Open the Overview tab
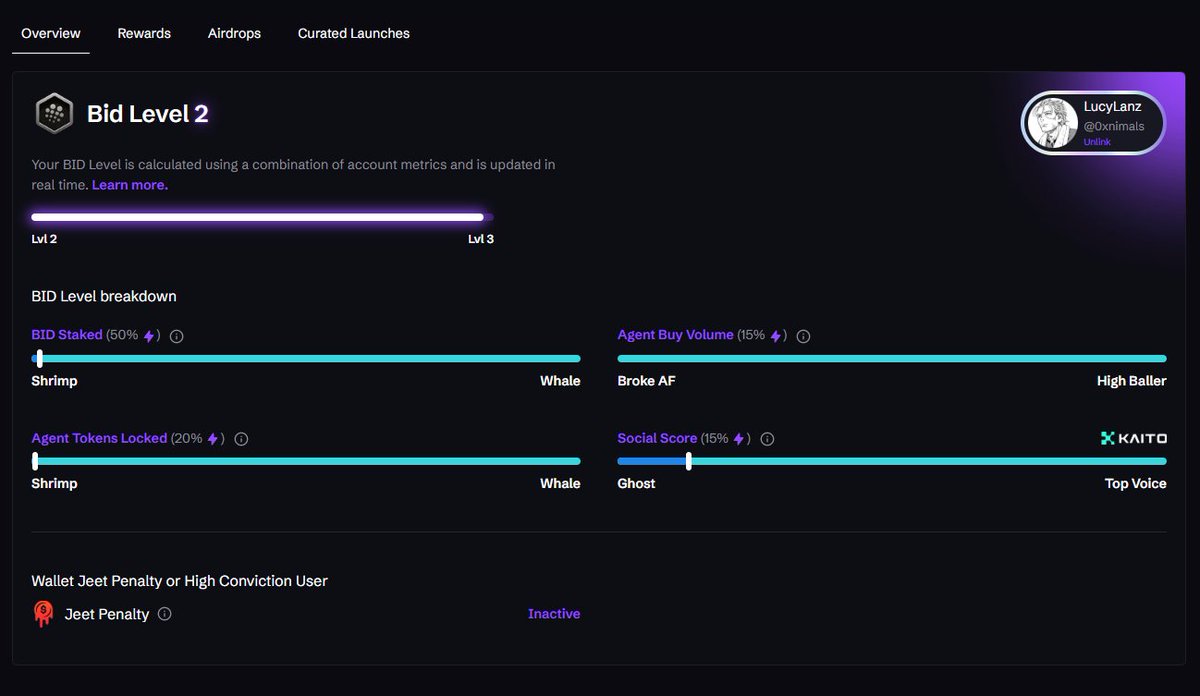The height and width of the screenshot is (696, 1200). [x=51, y=33]
